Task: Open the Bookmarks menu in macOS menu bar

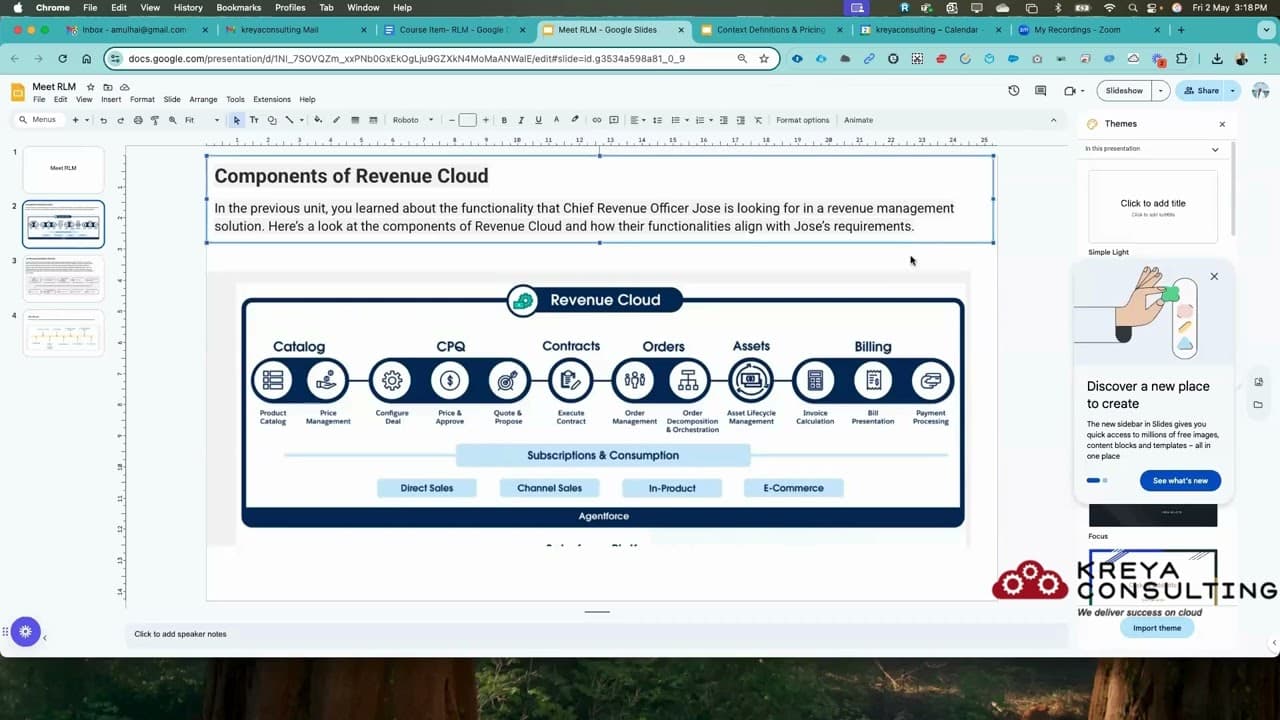Action: coord(239,8)
